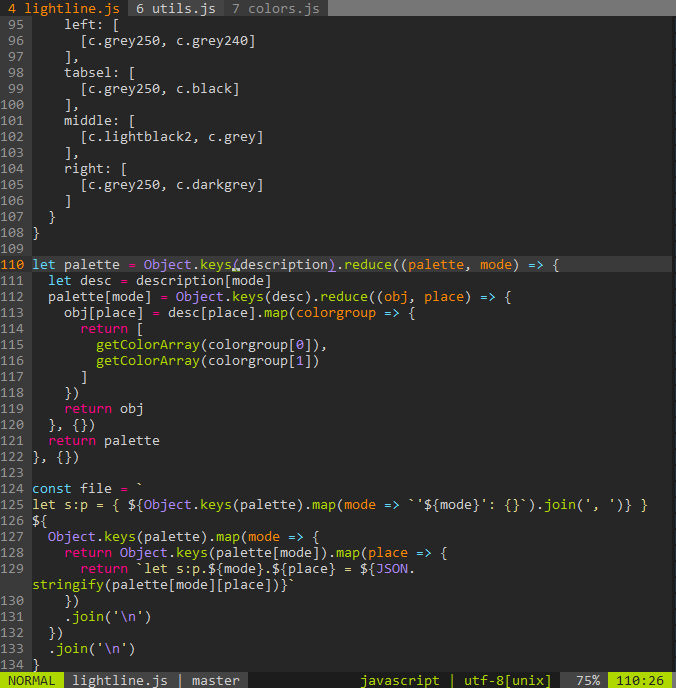Click 'c.grey240' on line 96
Image resolution: width=676 pixels, height=688 pixels.
pyautogui.click(x=212, y=41)
